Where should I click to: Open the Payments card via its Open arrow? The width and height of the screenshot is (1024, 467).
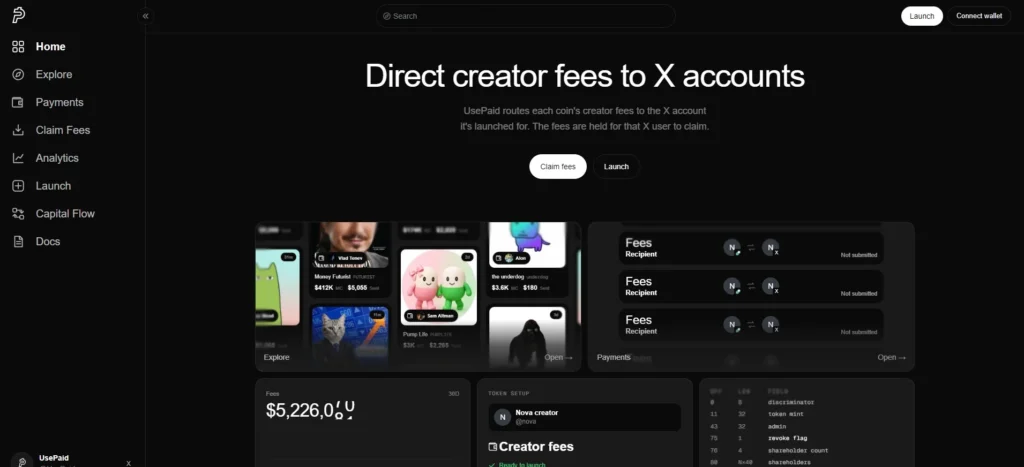pyautogui.click(x=891, y=357)
